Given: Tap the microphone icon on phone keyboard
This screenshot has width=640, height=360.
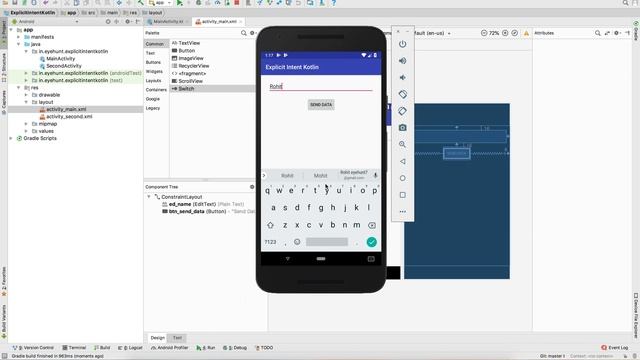Looking at the screenshot, I should coord(375,175).
